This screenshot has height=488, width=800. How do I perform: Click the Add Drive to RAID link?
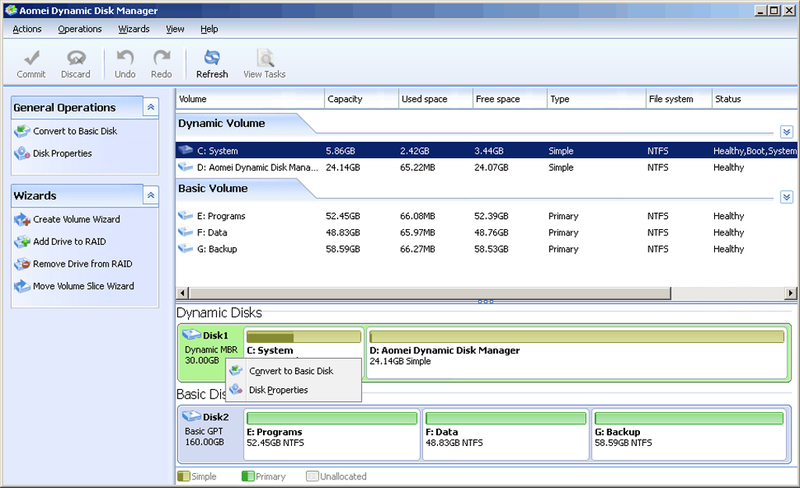click(69, 241)
